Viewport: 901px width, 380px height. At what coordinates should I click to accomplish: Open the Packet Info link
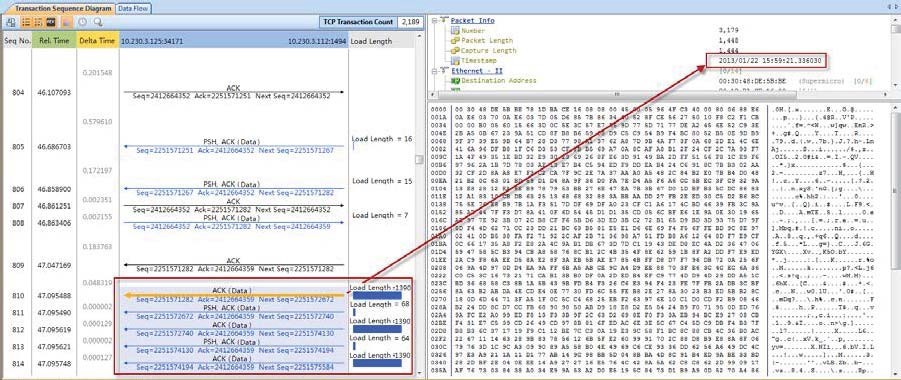click(x=472, y=20)
